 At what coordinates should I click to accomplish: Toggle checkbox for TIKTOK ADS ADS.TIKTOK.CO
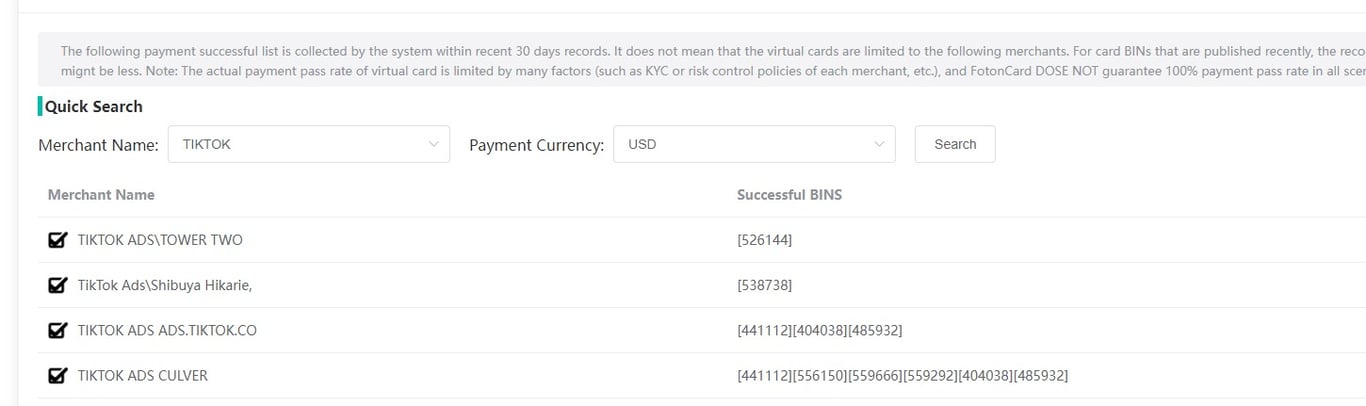pos(58,330)
